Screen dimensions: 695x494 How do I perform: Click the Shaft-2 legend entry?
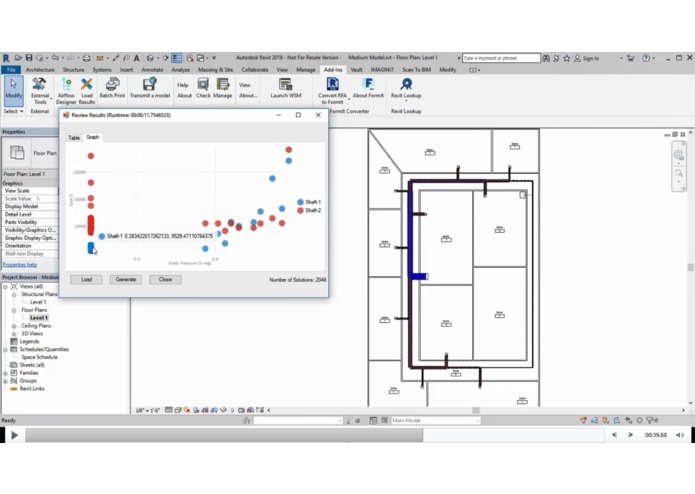[309, 210]
